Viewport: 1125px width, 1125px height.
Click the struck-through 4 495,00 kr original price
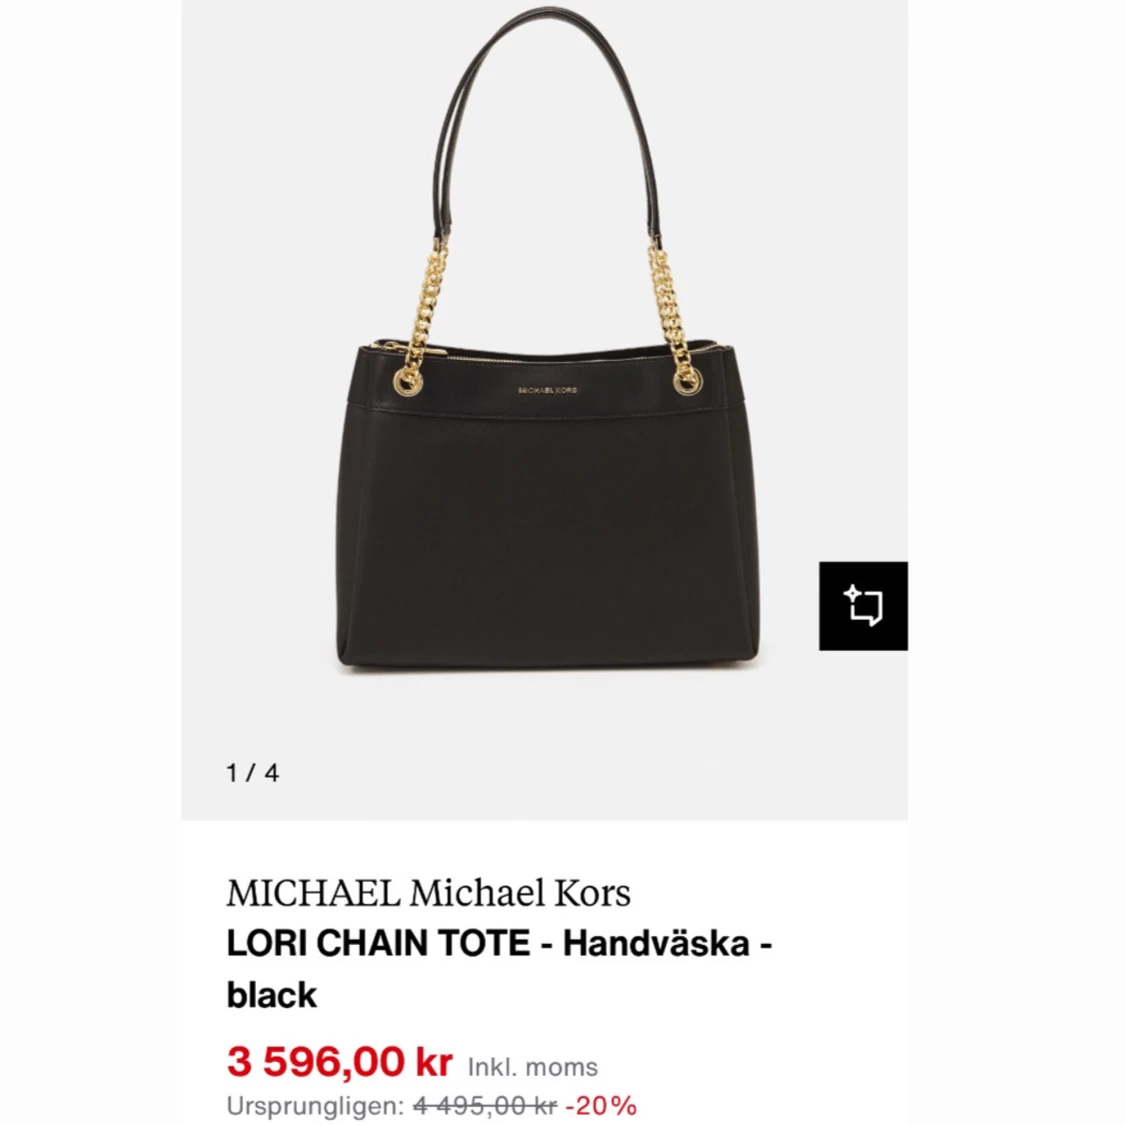coord(485,1106)
